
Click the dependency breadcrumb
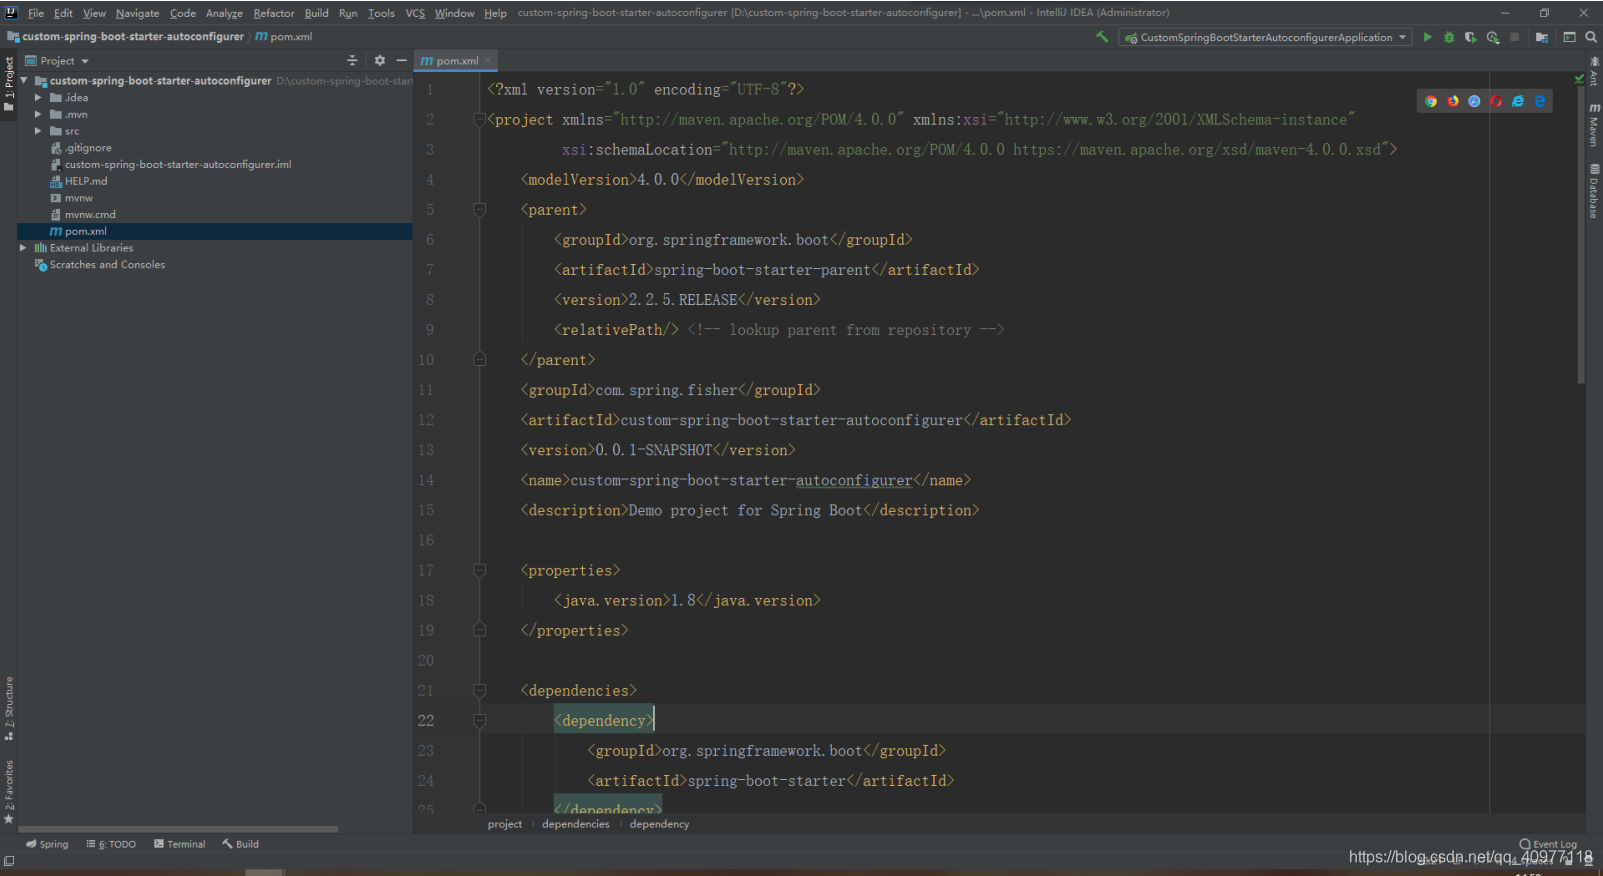coord(659,824)
